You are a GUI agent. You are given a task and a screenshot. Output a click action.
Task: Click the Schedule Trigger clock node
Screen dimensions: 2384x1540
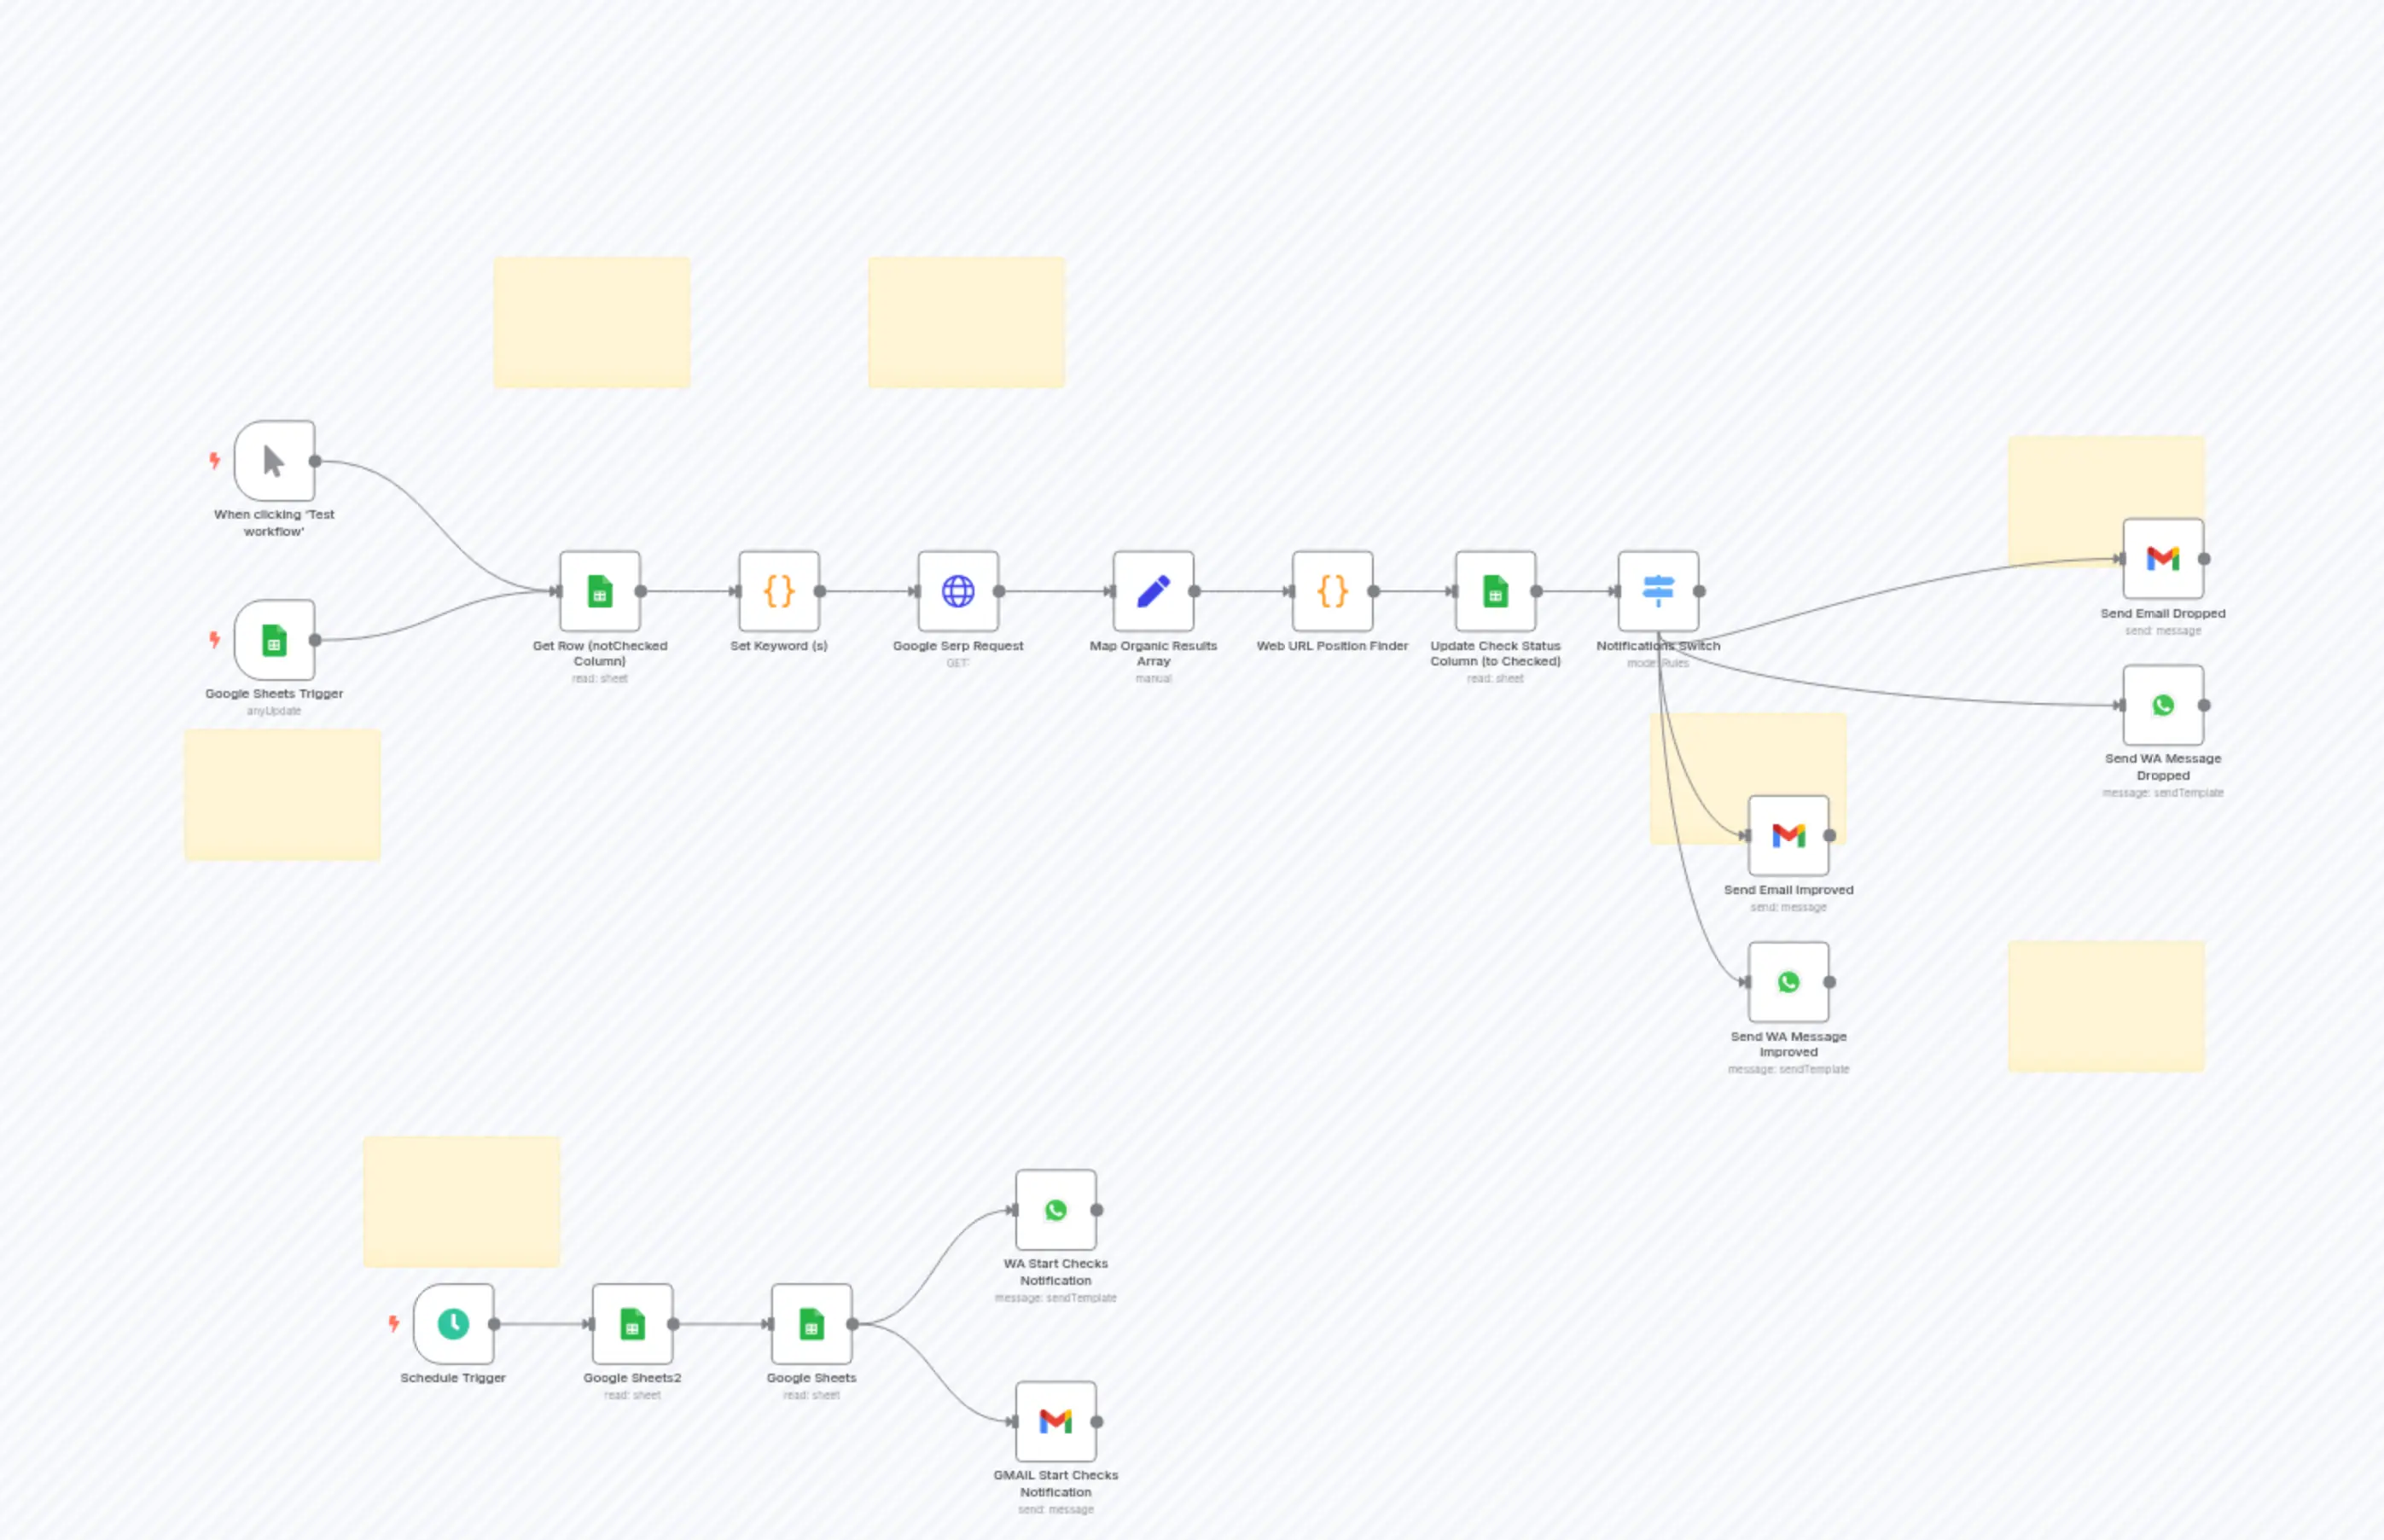(453, 1324)
